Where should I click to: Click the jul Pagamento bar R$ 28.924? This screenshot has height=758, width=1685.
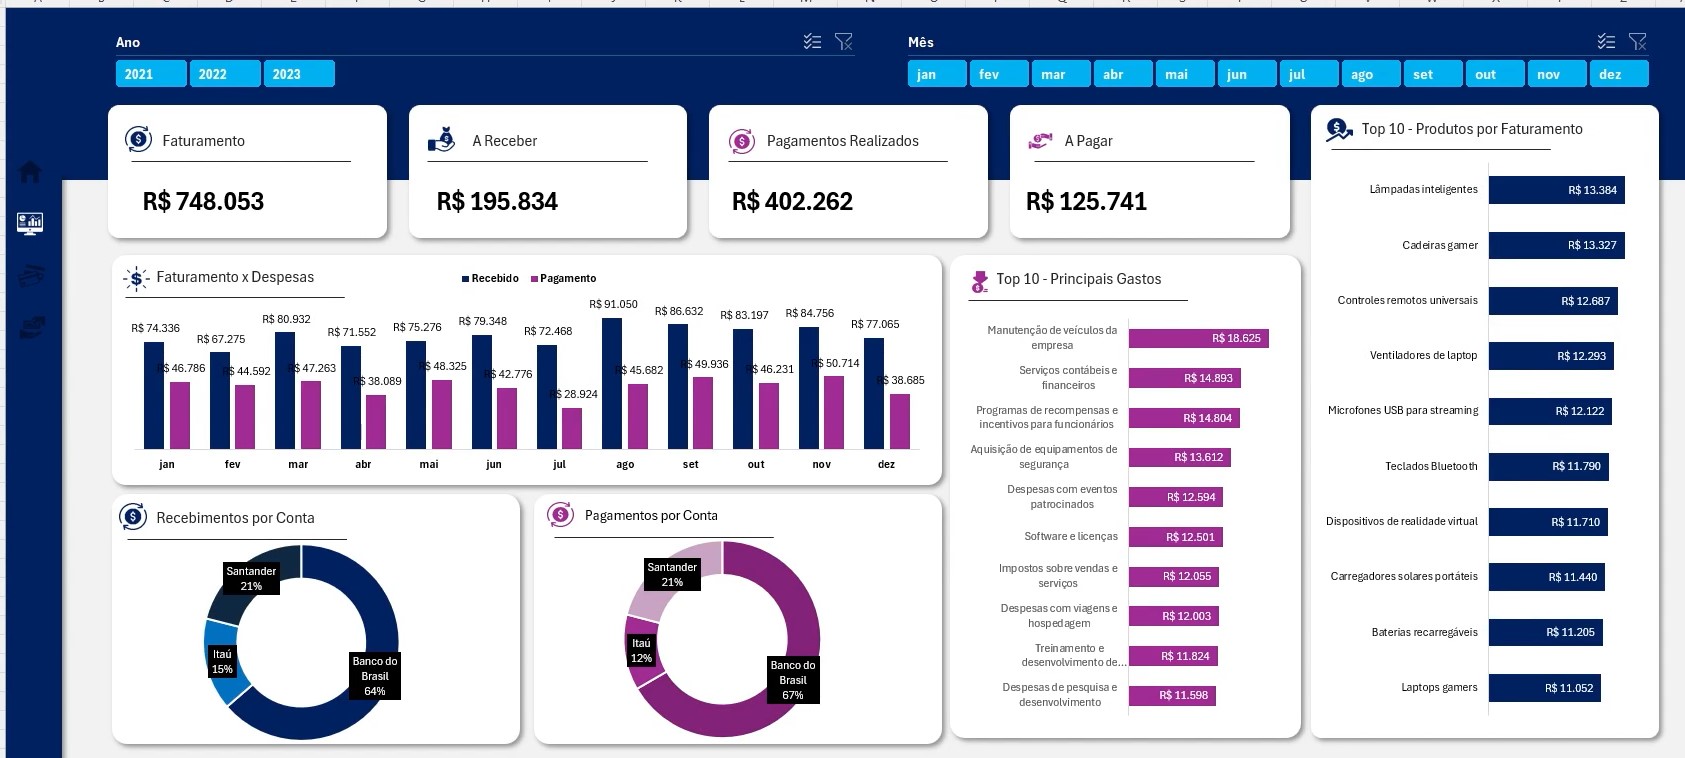(x=572, y=428)
